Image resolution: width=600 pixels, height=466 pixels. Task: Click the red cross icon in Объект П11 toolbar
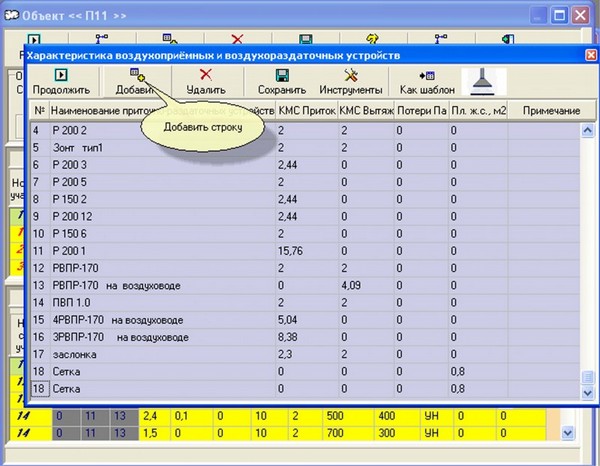[237, 39]
